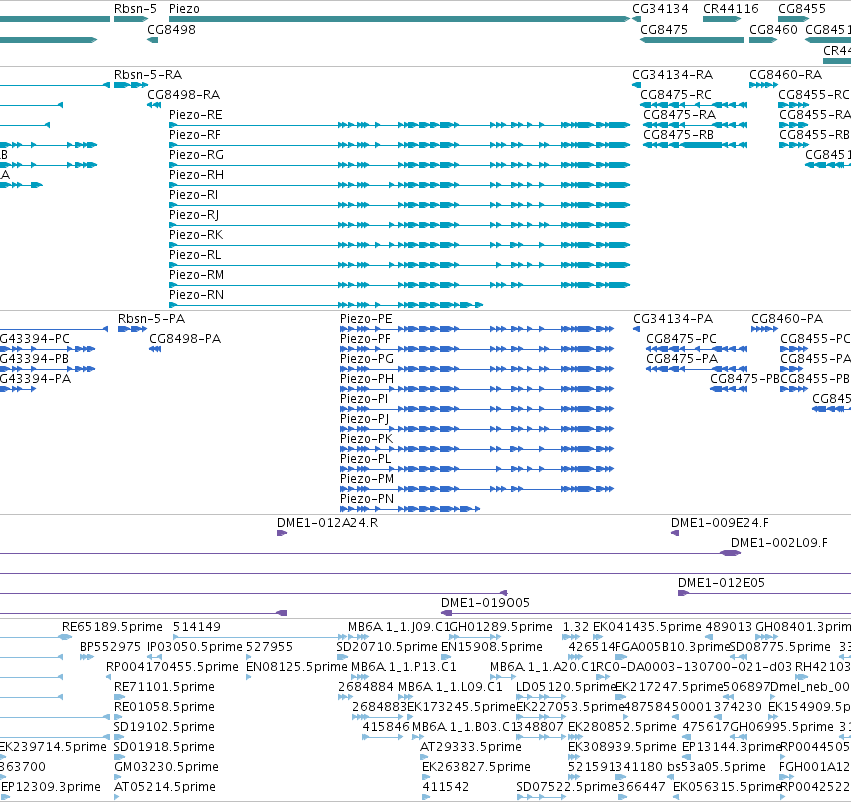Viewport: 851px width, 802px height.
Task: Open the Rbsn-5-RA transcript
Action: [x=131, y=85]
